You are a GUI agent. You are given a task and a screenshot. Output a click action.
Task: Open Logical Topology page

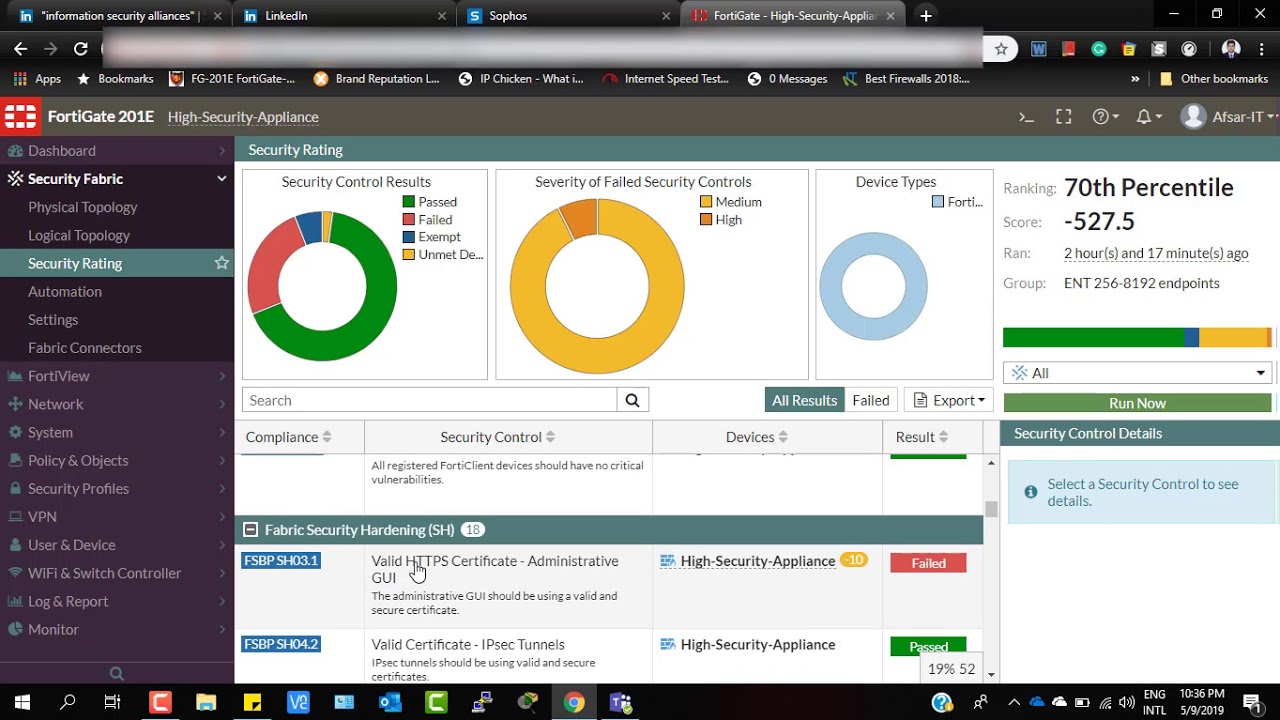coord(79,235)
